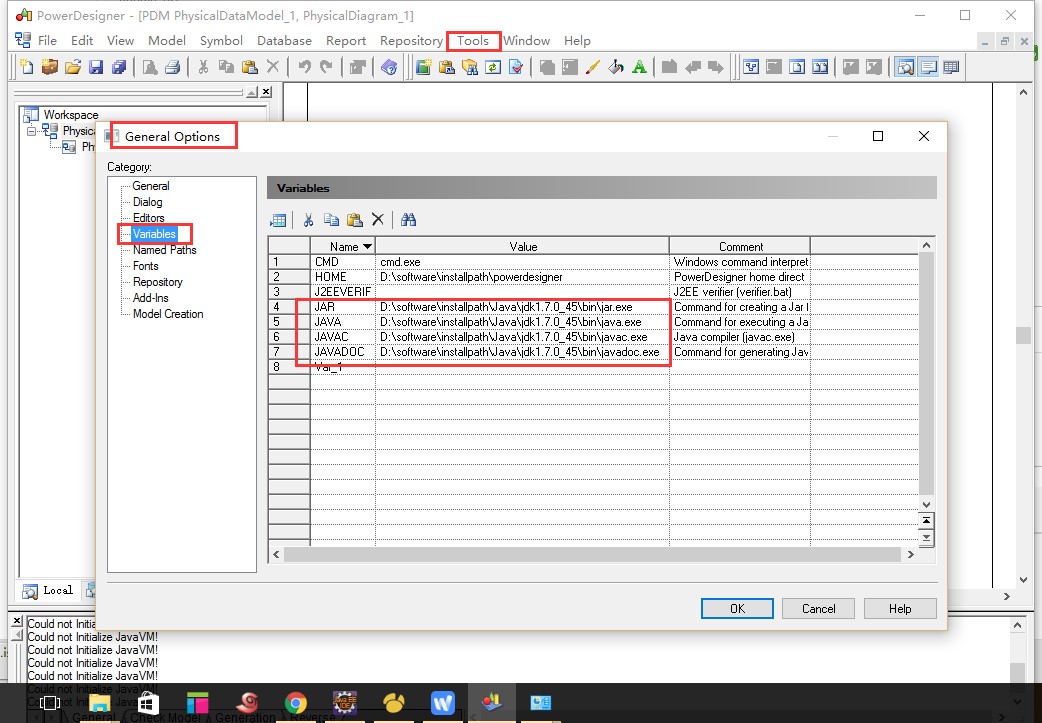Click the Task View taskbar icon
Screen dimensions: 1042x723
point(50,702)
